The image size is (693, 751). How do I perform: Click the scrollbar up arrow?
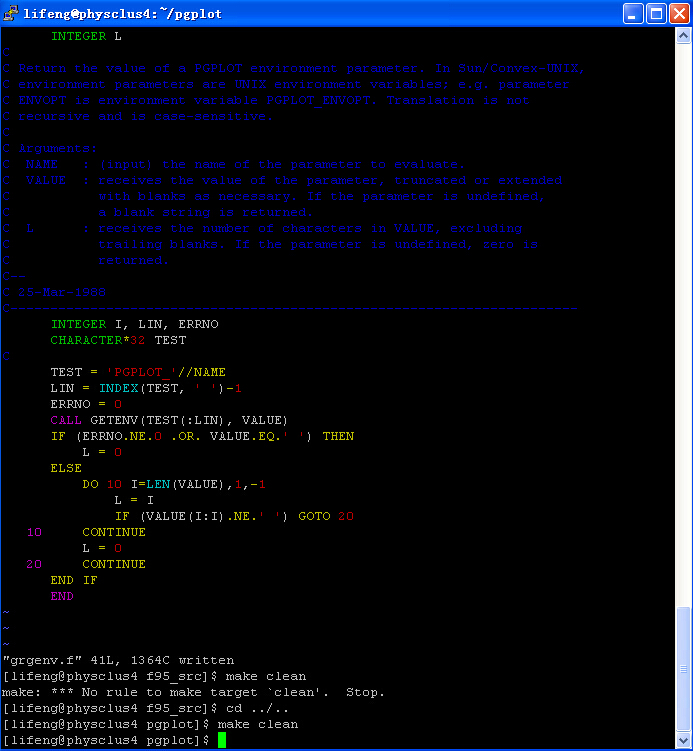coord(683,36)
